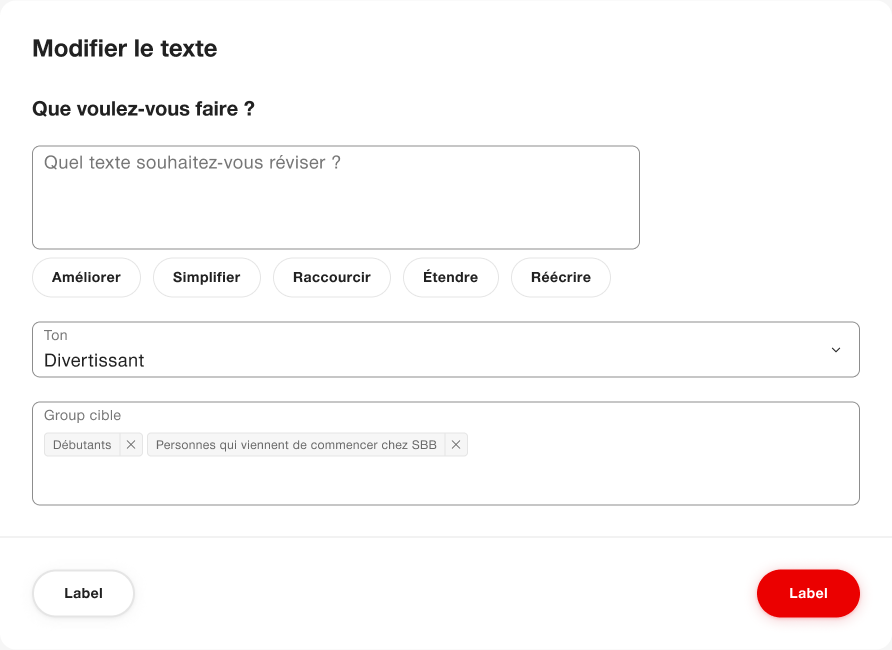
Task: Focus the text revision input area
Action: point(336,197)
